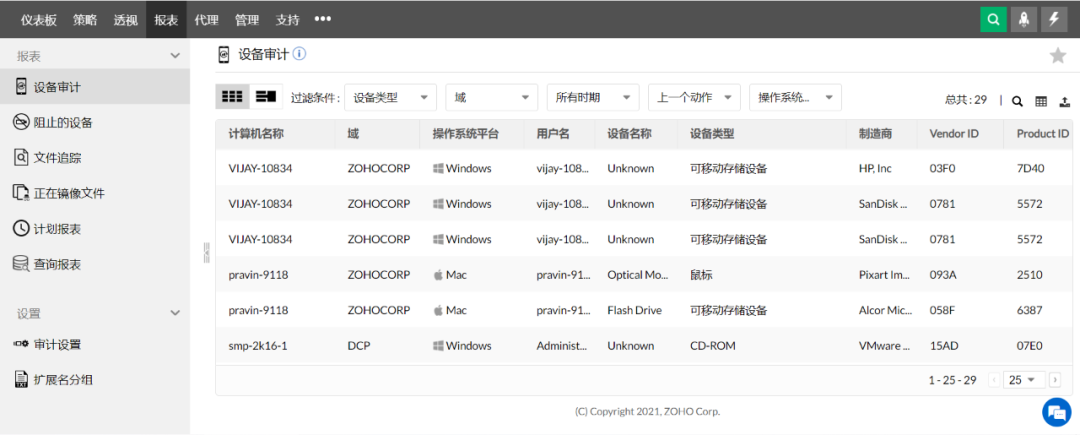Switch to list card view icon
Viewport: 1080px width, 435px height.
point(266,97)
